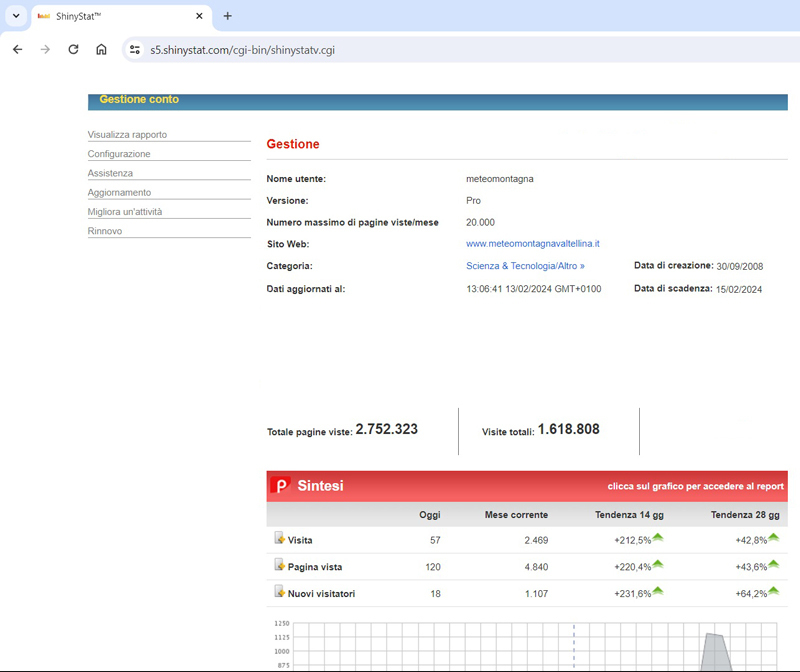Viewport: 800px width, 672px height.
Task: Click the timestamp 13:06:41 13/02/2024 GMT+0100
Action: coord(534,289)
